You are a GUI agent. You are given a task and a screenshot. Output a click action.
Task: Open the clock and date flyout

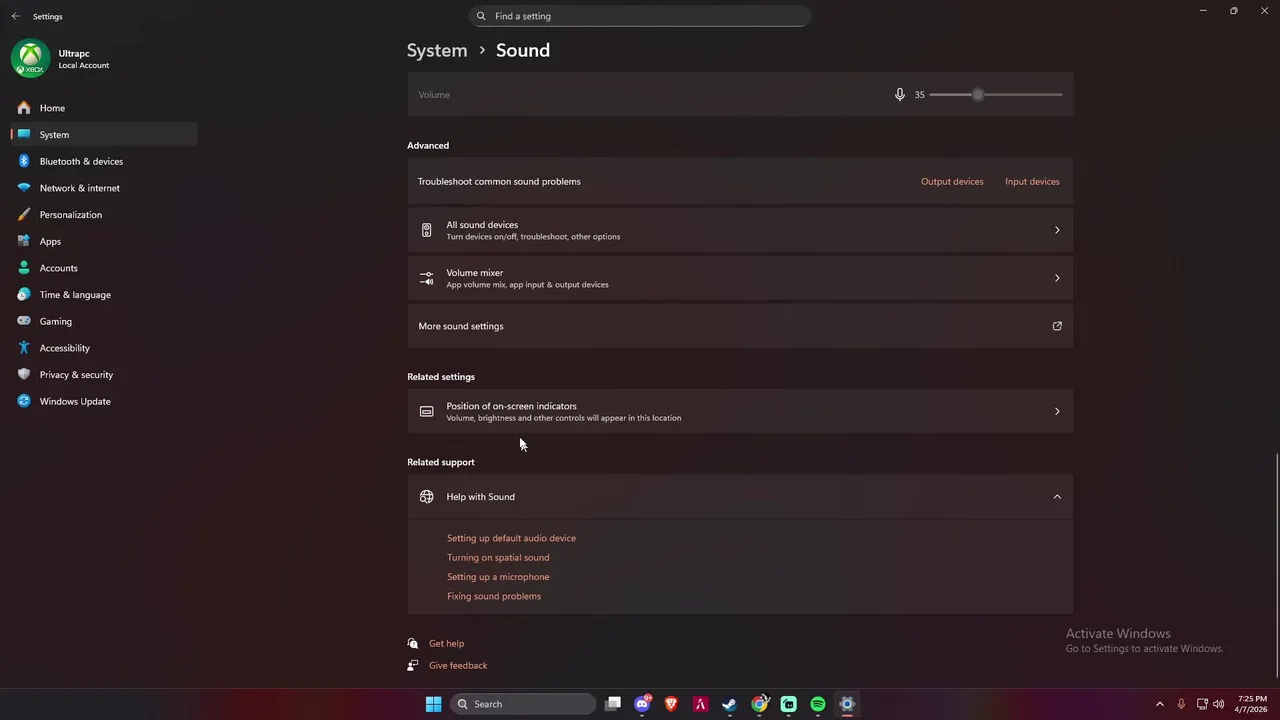point(1252,704)
